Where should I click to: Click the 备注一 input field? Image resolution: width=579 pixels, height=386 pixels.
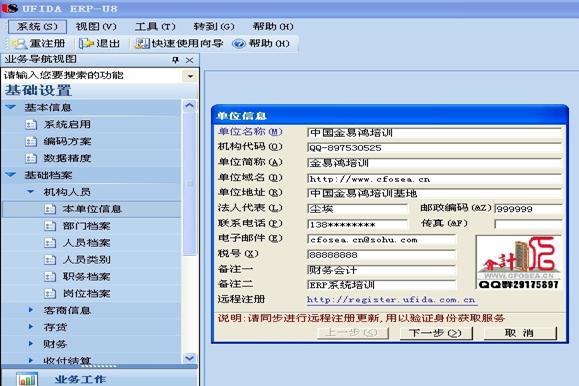tap(381, 270)
